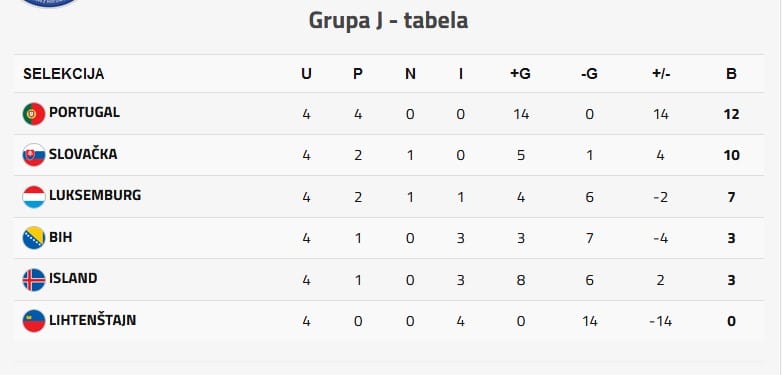Open the PORTUGAL team name

(x=84, y=112)
